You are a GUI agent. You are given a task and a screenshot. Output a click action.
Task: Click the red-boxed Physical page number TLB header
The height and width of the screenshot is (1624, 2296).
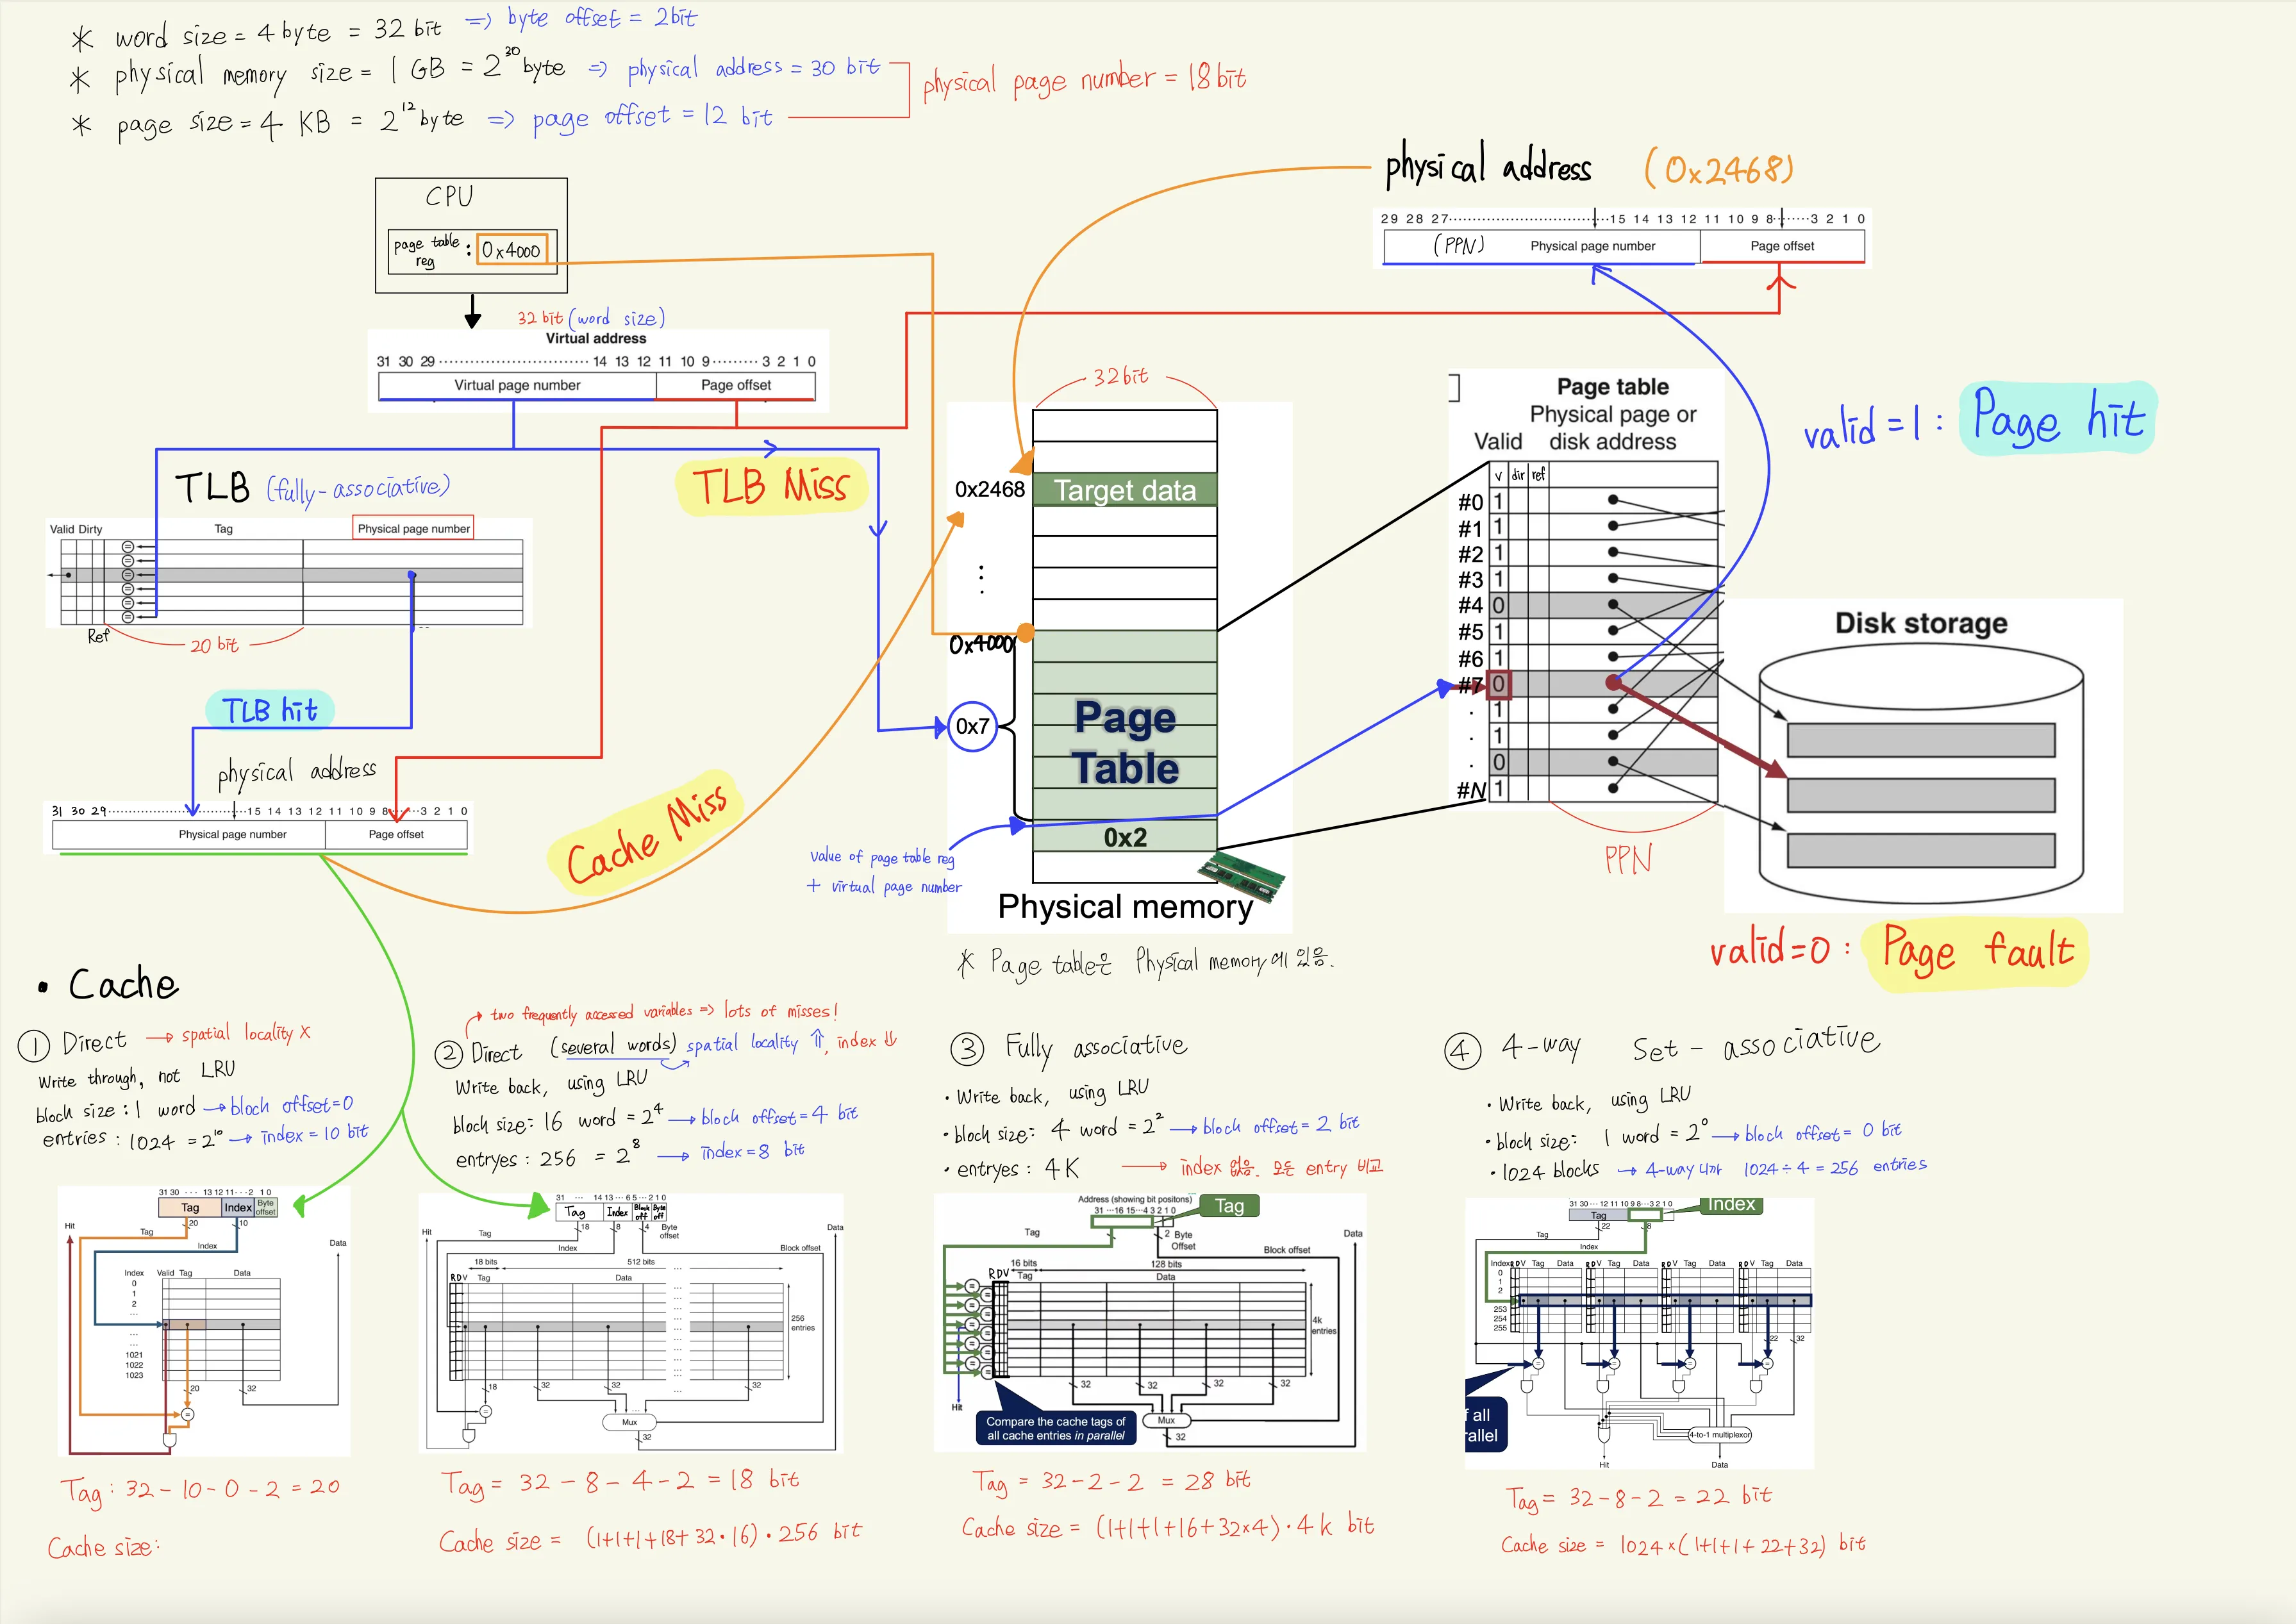tap(413, 528)
